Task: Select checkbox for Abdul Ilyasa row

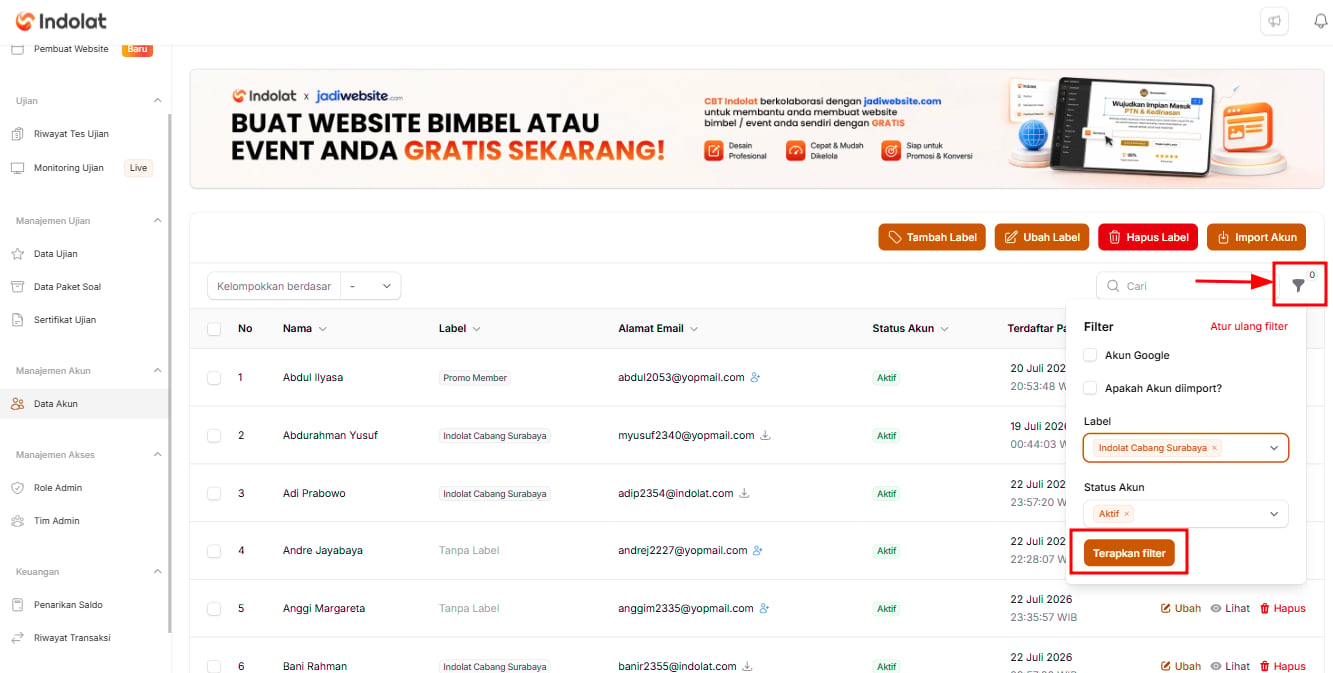Action: point(214,378)
